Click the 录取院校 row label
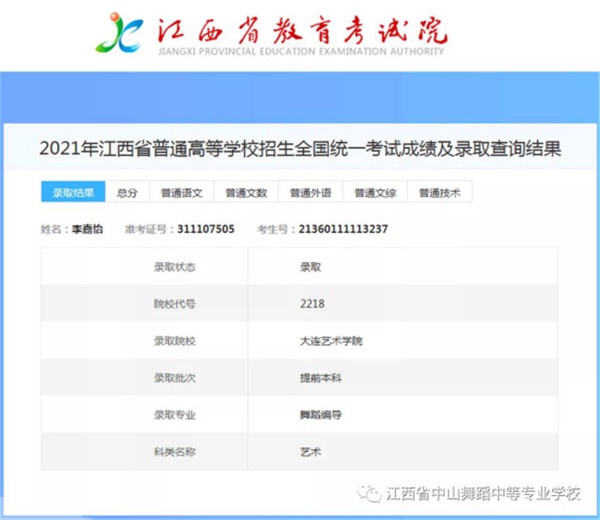 pos(175,341)
